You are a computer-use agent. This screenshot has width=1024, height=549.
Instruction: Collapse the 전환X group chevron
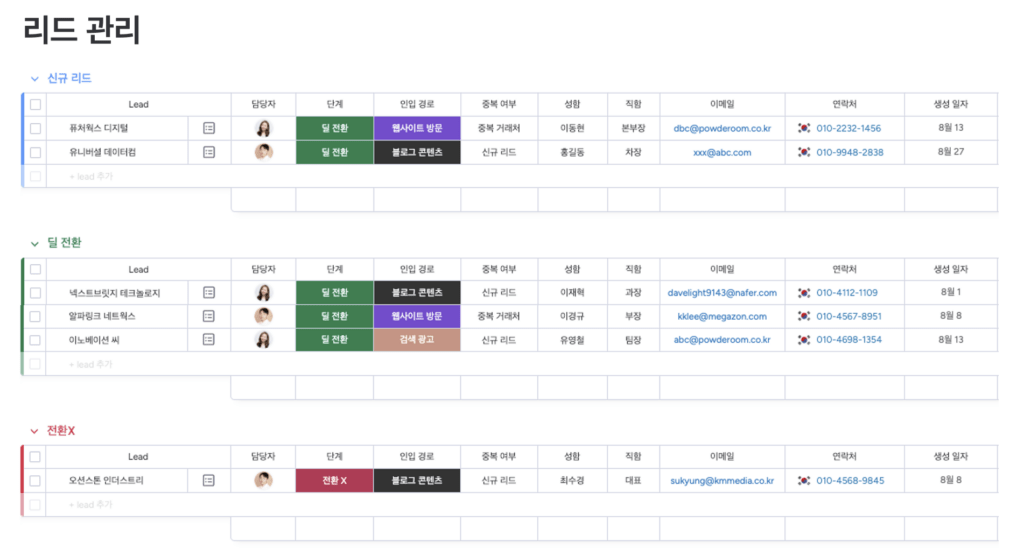[35, 431]
